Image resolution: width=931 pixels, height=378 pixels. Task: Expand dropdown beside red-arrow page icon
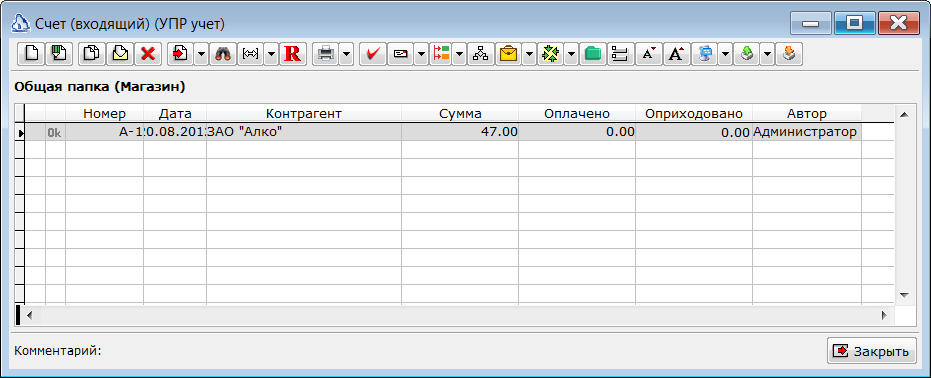tap(201, 54)
